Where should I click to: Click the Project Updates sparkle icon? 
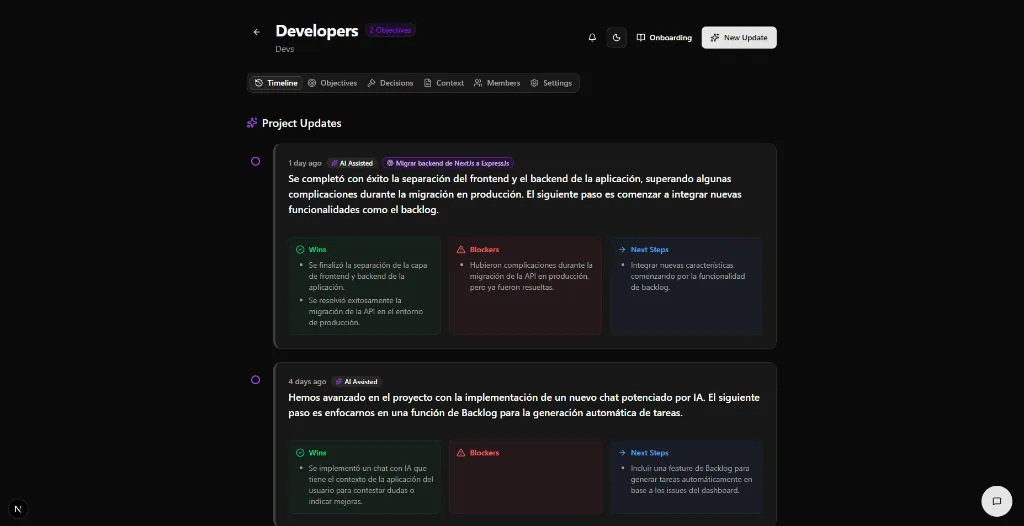pos(252,123)
